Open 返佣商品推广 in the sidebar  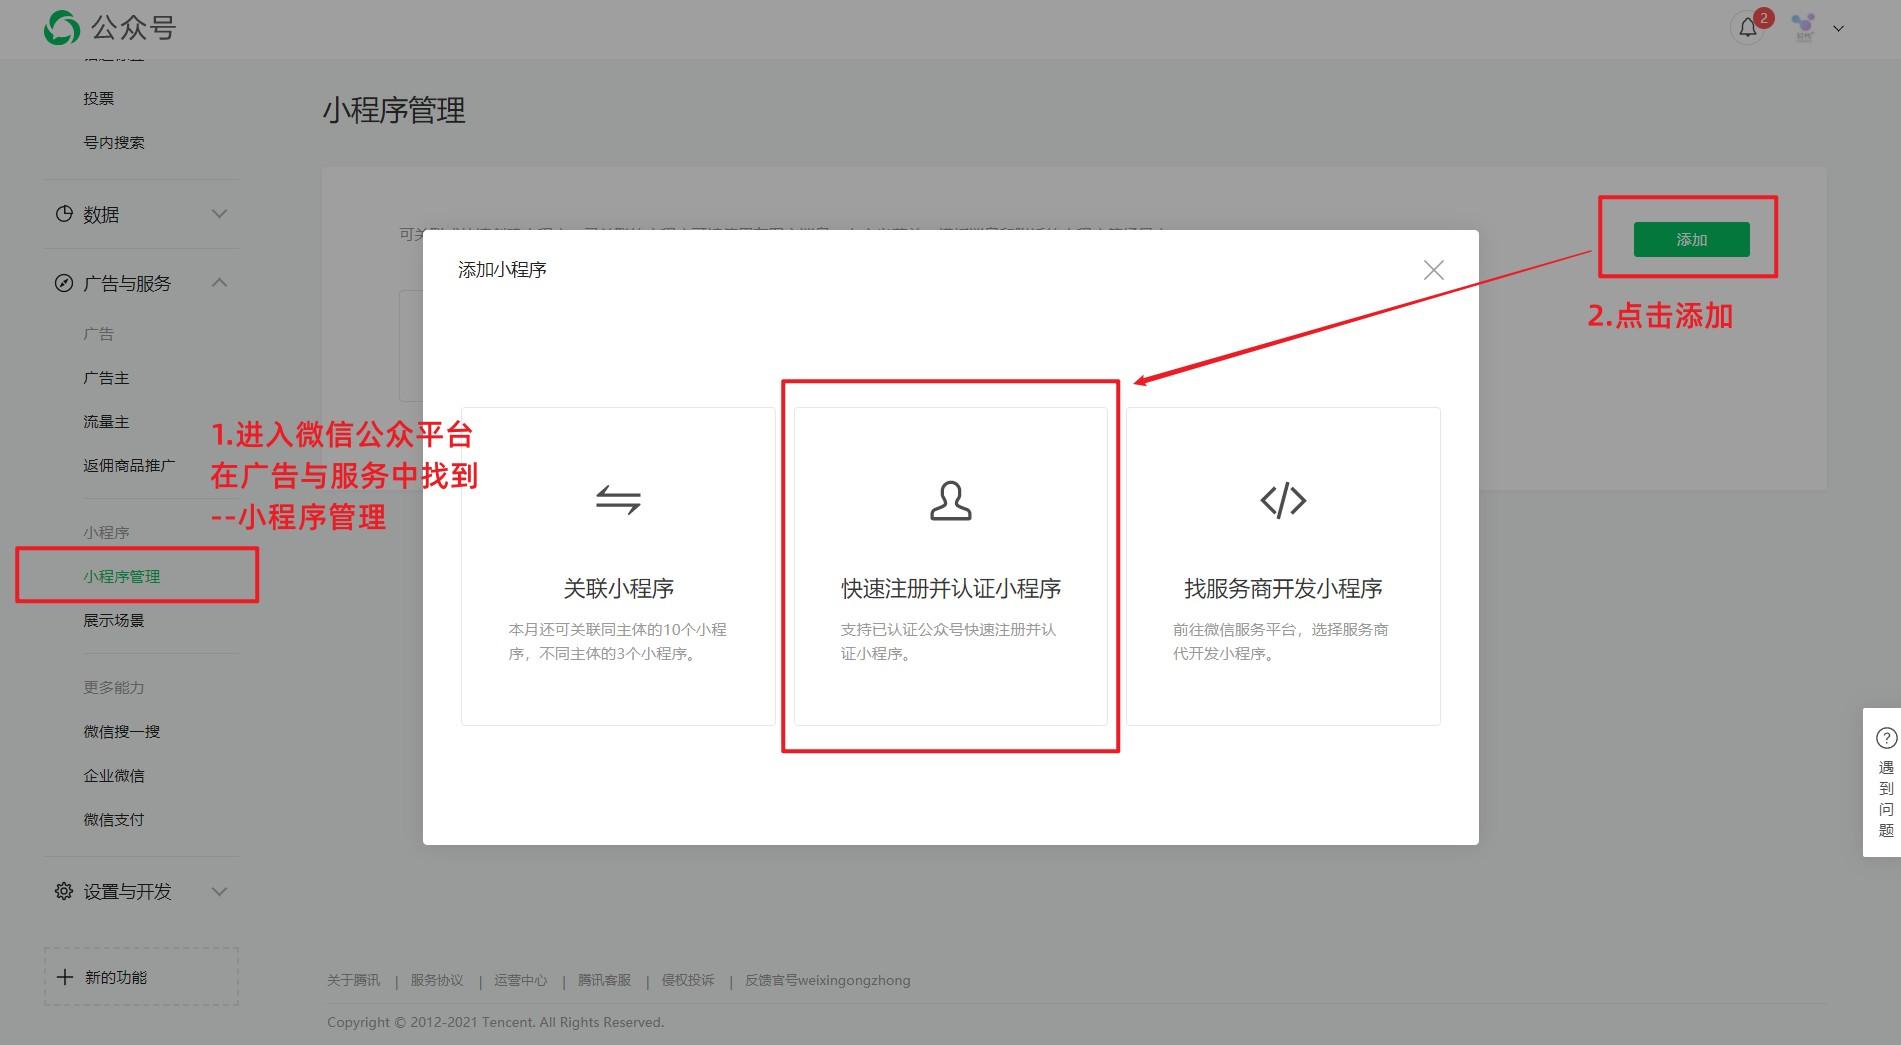129,465
